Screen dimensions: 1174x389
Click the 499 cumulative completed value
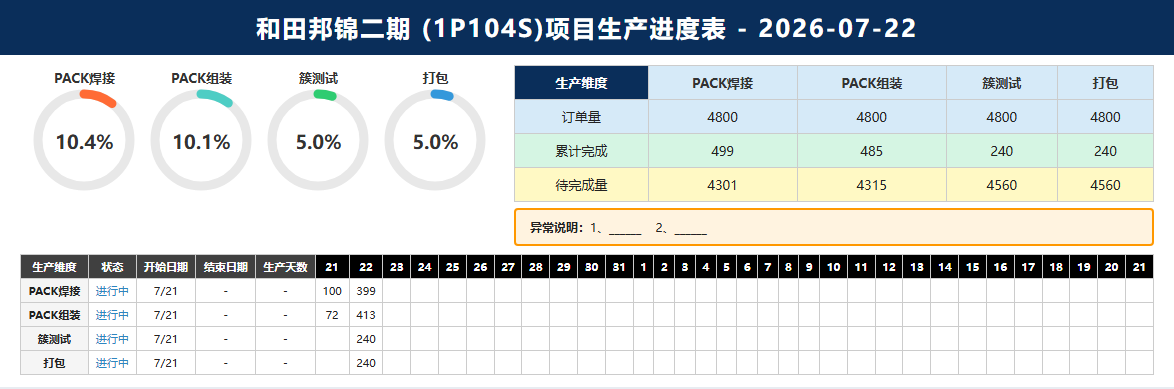coord(723,151)
